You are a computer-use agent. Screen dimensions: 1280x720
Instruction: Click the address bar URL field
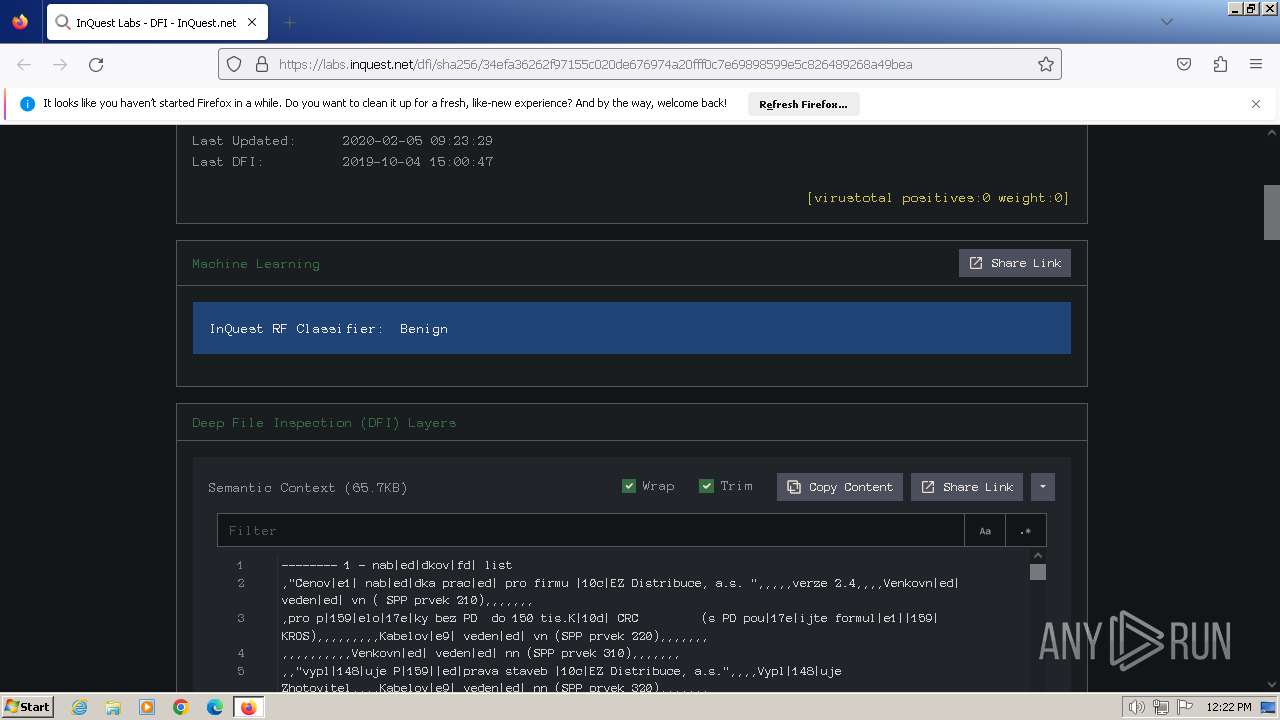(640, 64)
